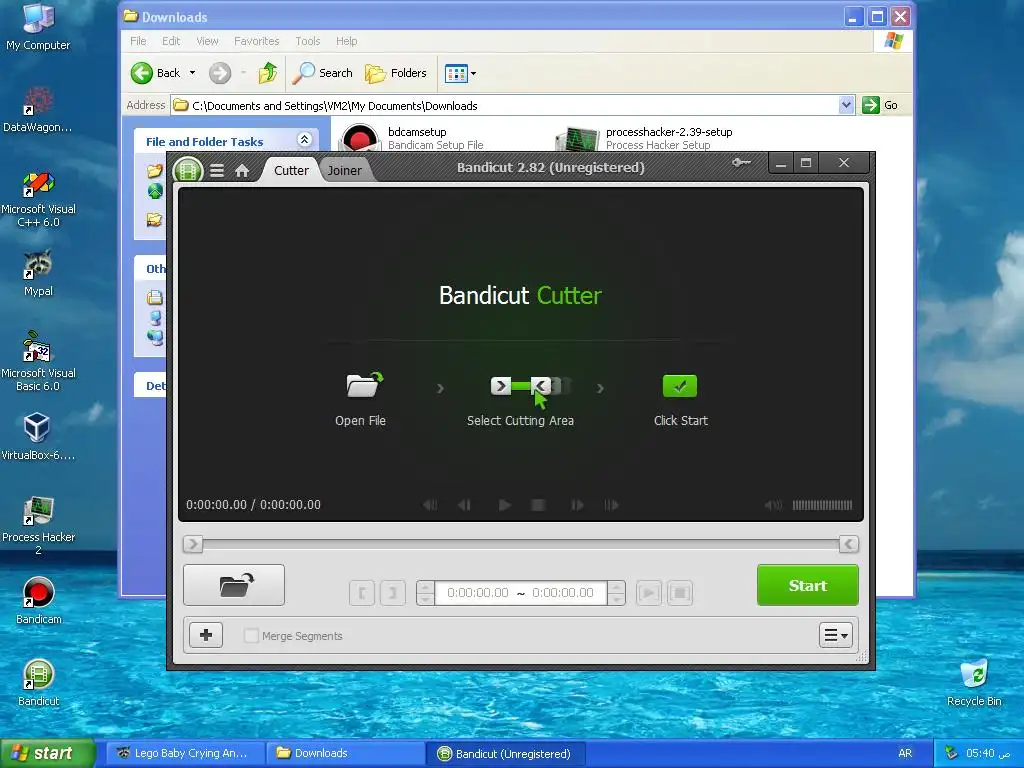Toggle the Merge Segments checkbox
Viewport: 1024px width, 768px height.
tap(251, 635)
